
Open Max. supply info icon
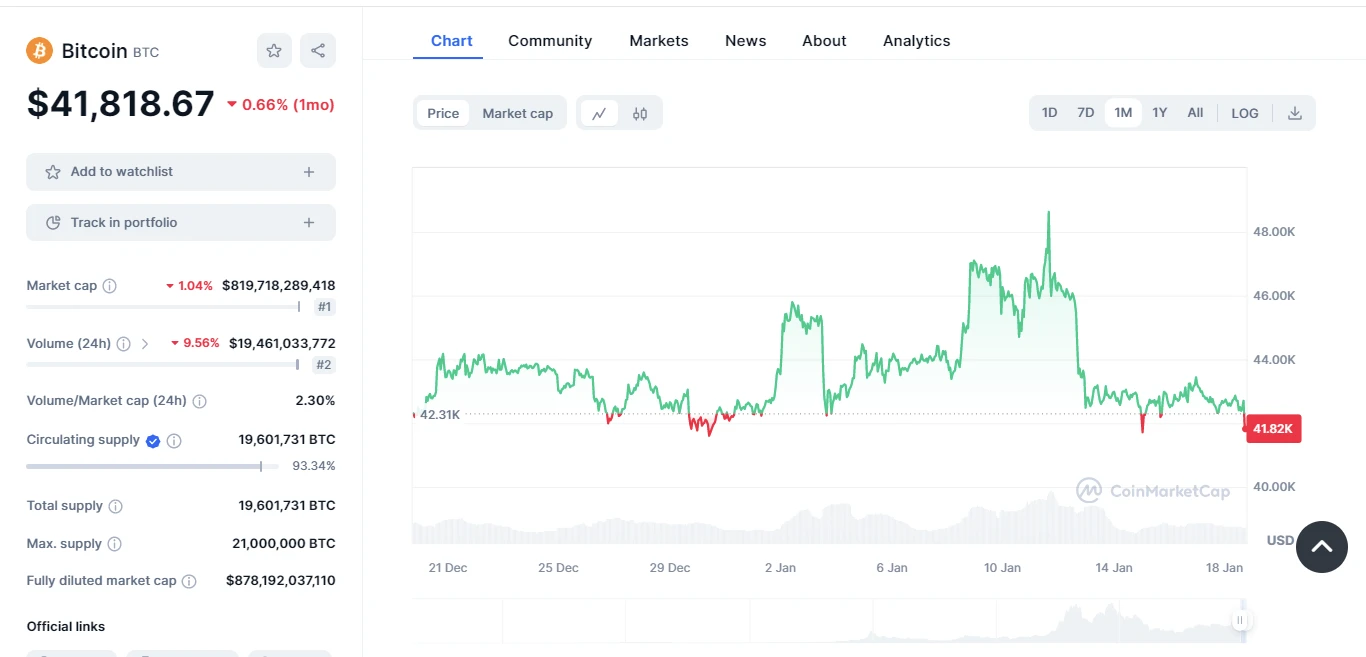tap(114, 544)
